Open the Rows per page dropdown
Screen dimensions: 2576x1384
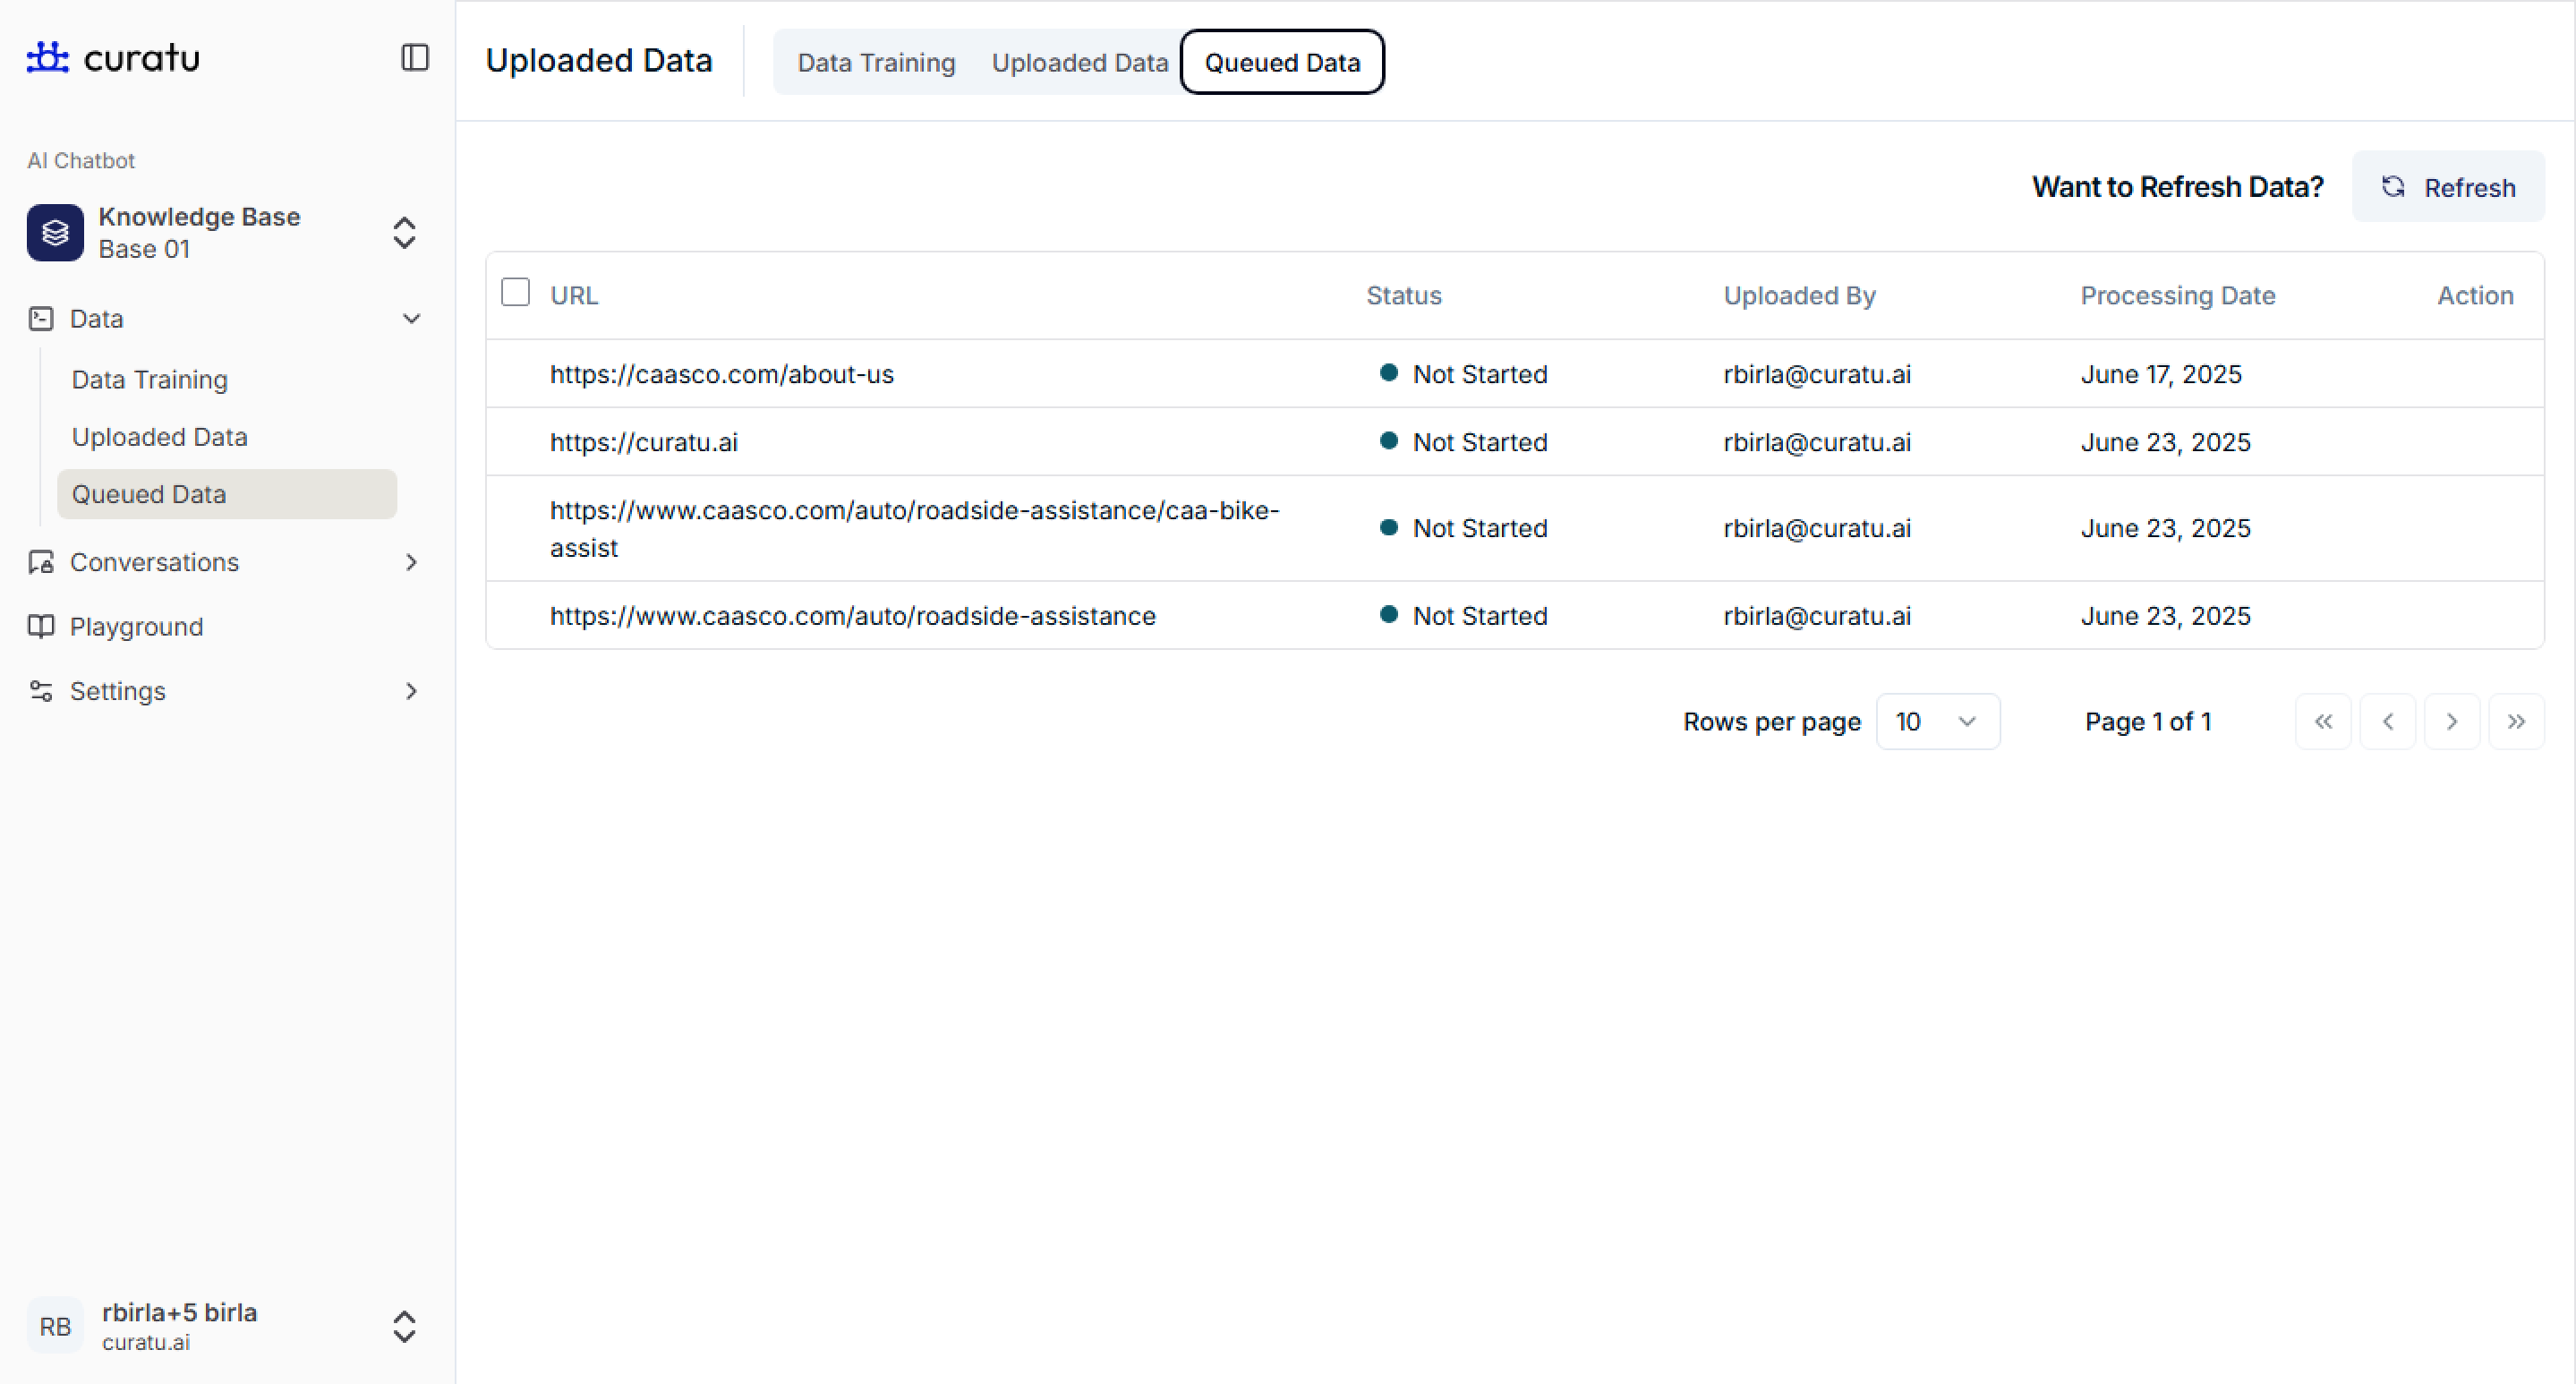pyautogui.click(x=1937, y=721)
